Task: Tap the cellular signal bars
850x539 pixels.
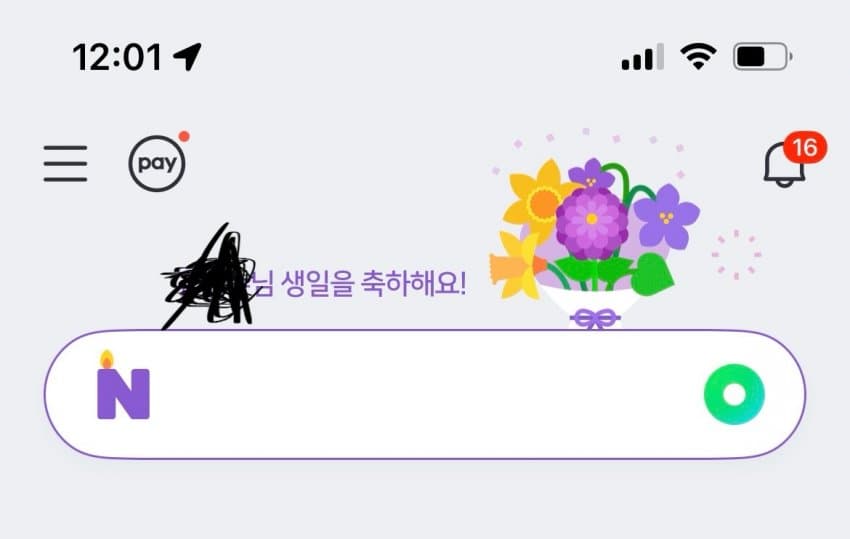Action: coord(642,57)
